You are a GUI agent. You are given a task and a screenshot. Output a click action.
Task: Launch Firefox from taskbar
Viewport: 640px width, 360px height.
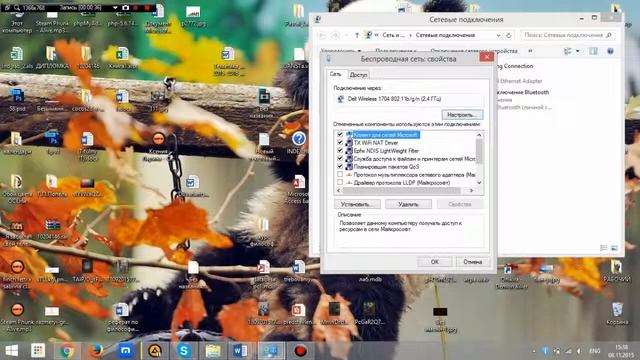point(96,350)
